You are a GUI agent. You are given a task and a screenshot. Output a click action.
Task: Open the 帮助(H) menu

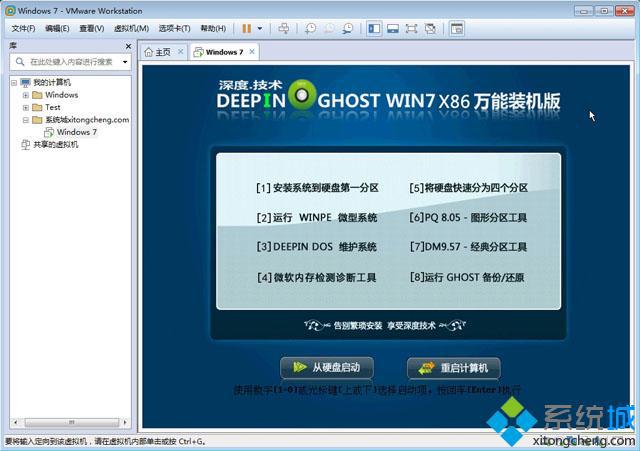[213, 29]
